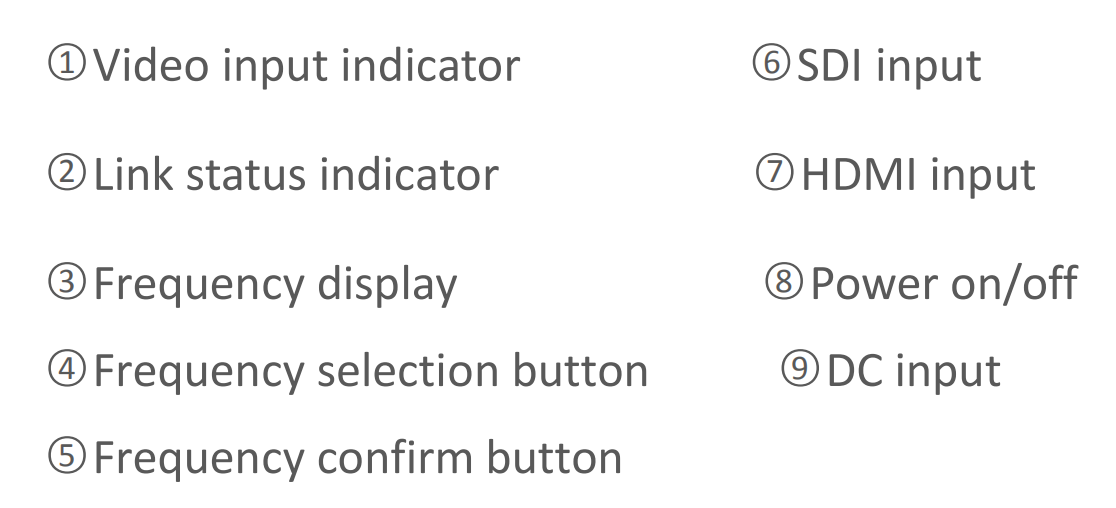
Task: Select the Link status indicator text
Action: click(296, 175)
